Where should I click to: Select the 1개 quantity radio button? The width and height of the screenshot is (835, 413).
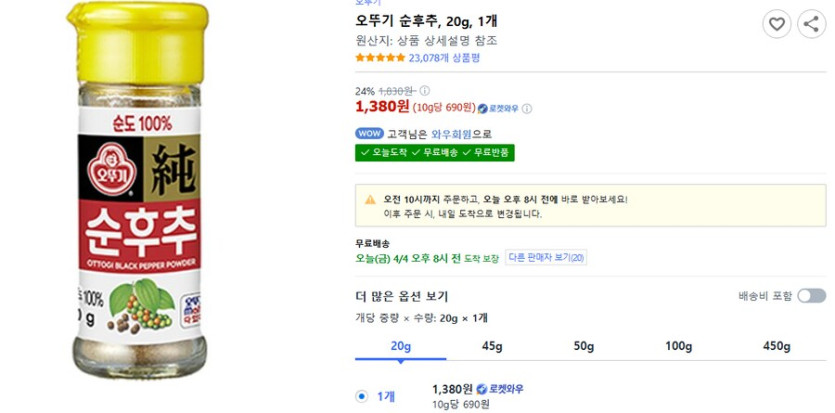click(362, 396)
